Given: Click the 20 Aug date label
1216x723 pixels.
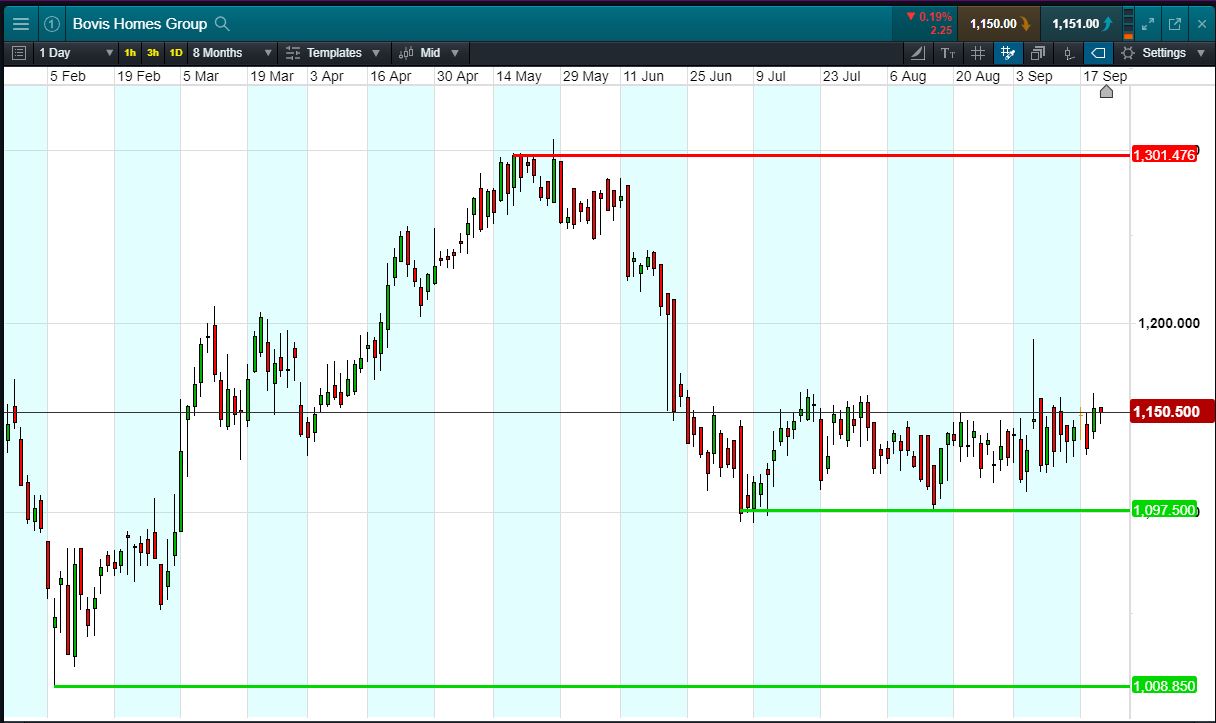Looking at the screenshot, I should coord(977,76).
